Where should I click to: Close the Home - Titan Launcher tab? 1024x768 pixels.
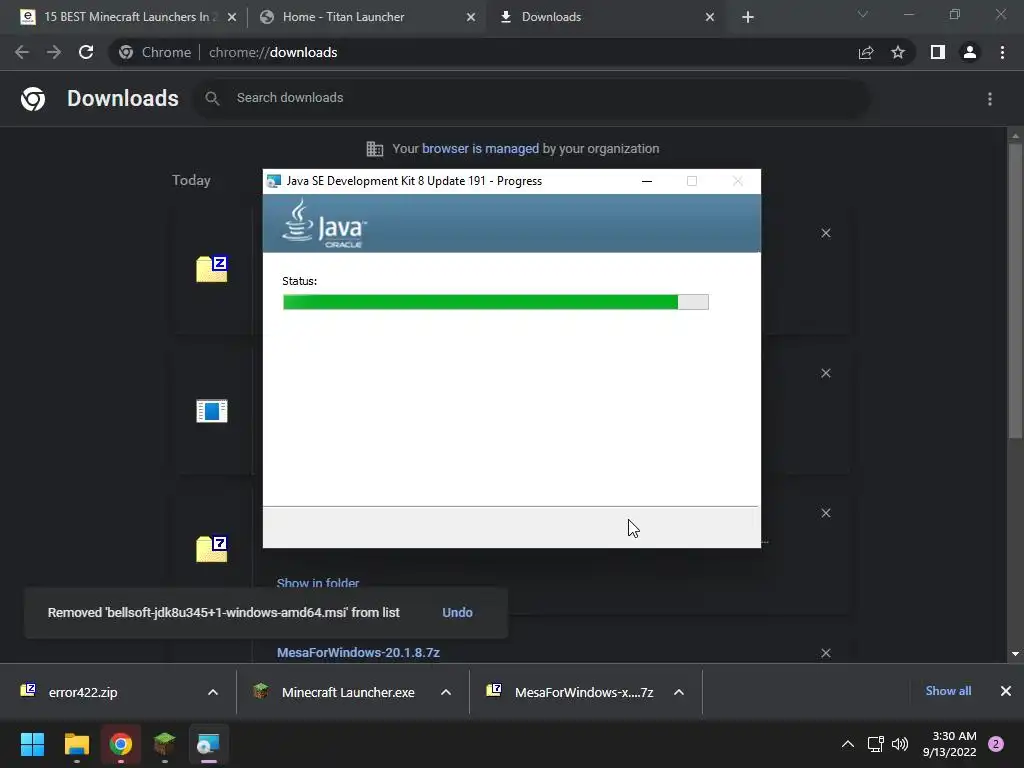coord(471,18)
